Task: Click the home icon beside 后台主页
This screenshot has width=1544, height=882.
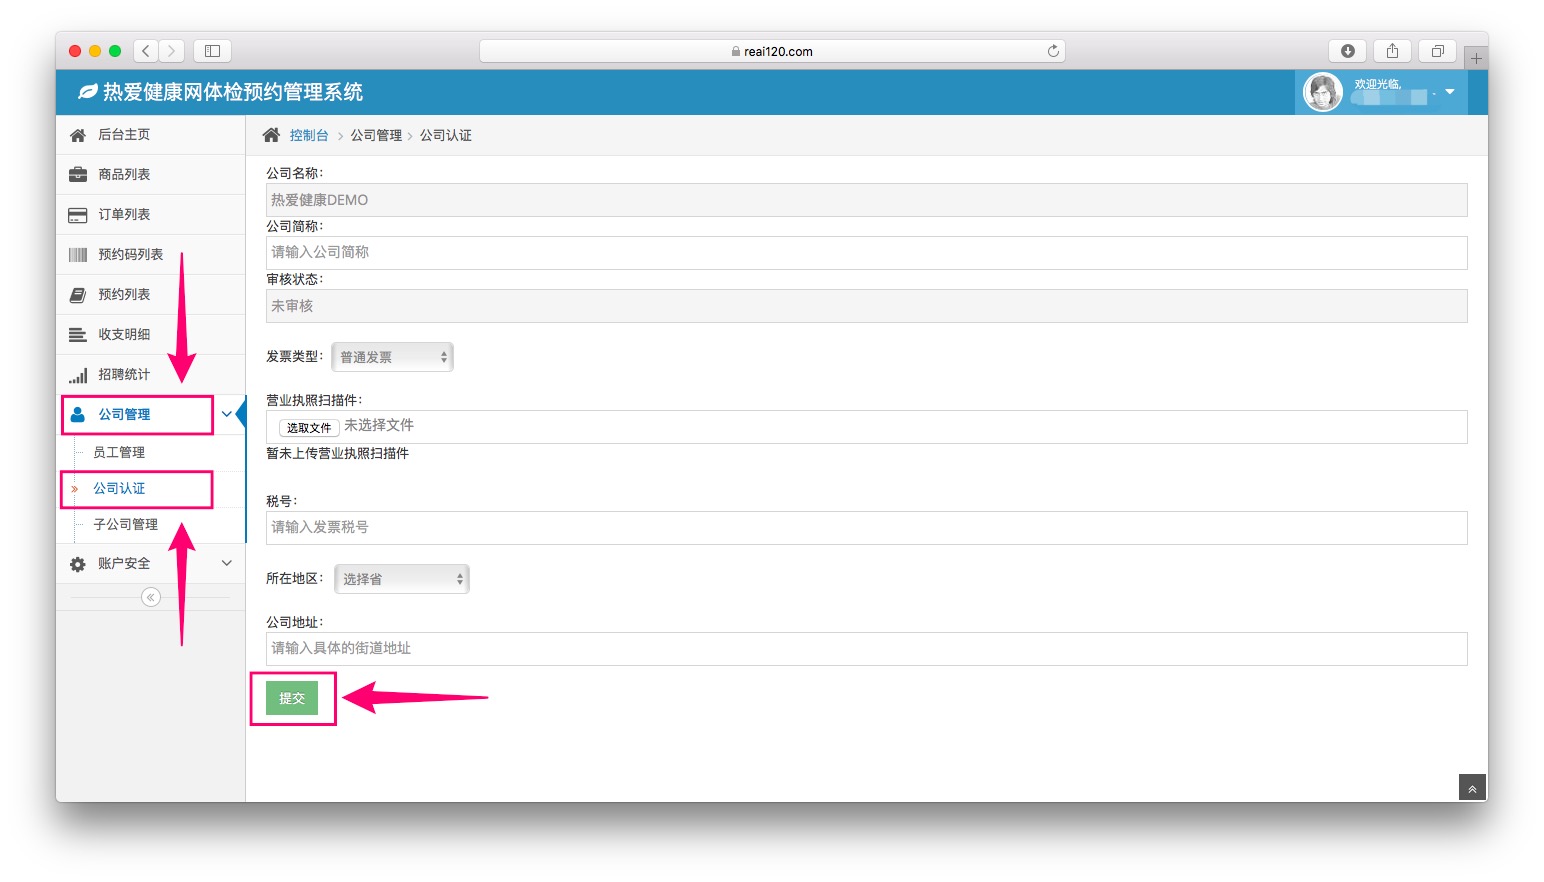Action: pyautogui.click(x=77, y=135)
